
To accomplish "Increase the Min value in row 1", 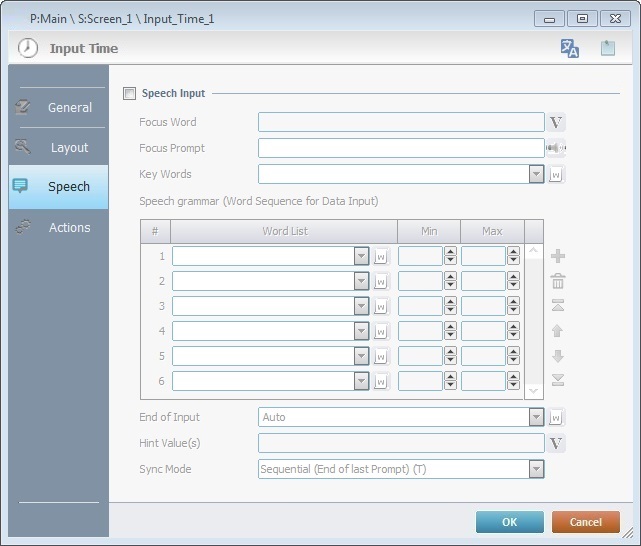I will click(450, 251).
